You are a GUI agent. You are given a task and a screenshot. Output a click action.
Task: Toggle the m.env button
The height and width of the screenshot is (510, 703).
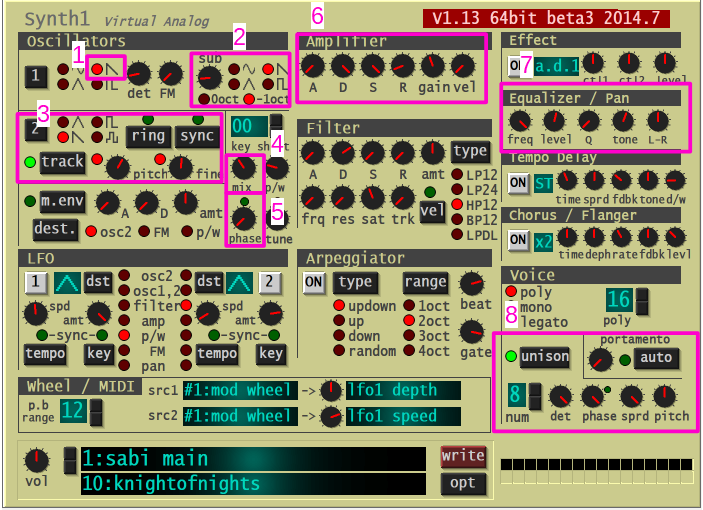pyautogui.click(x=62, y=201)
